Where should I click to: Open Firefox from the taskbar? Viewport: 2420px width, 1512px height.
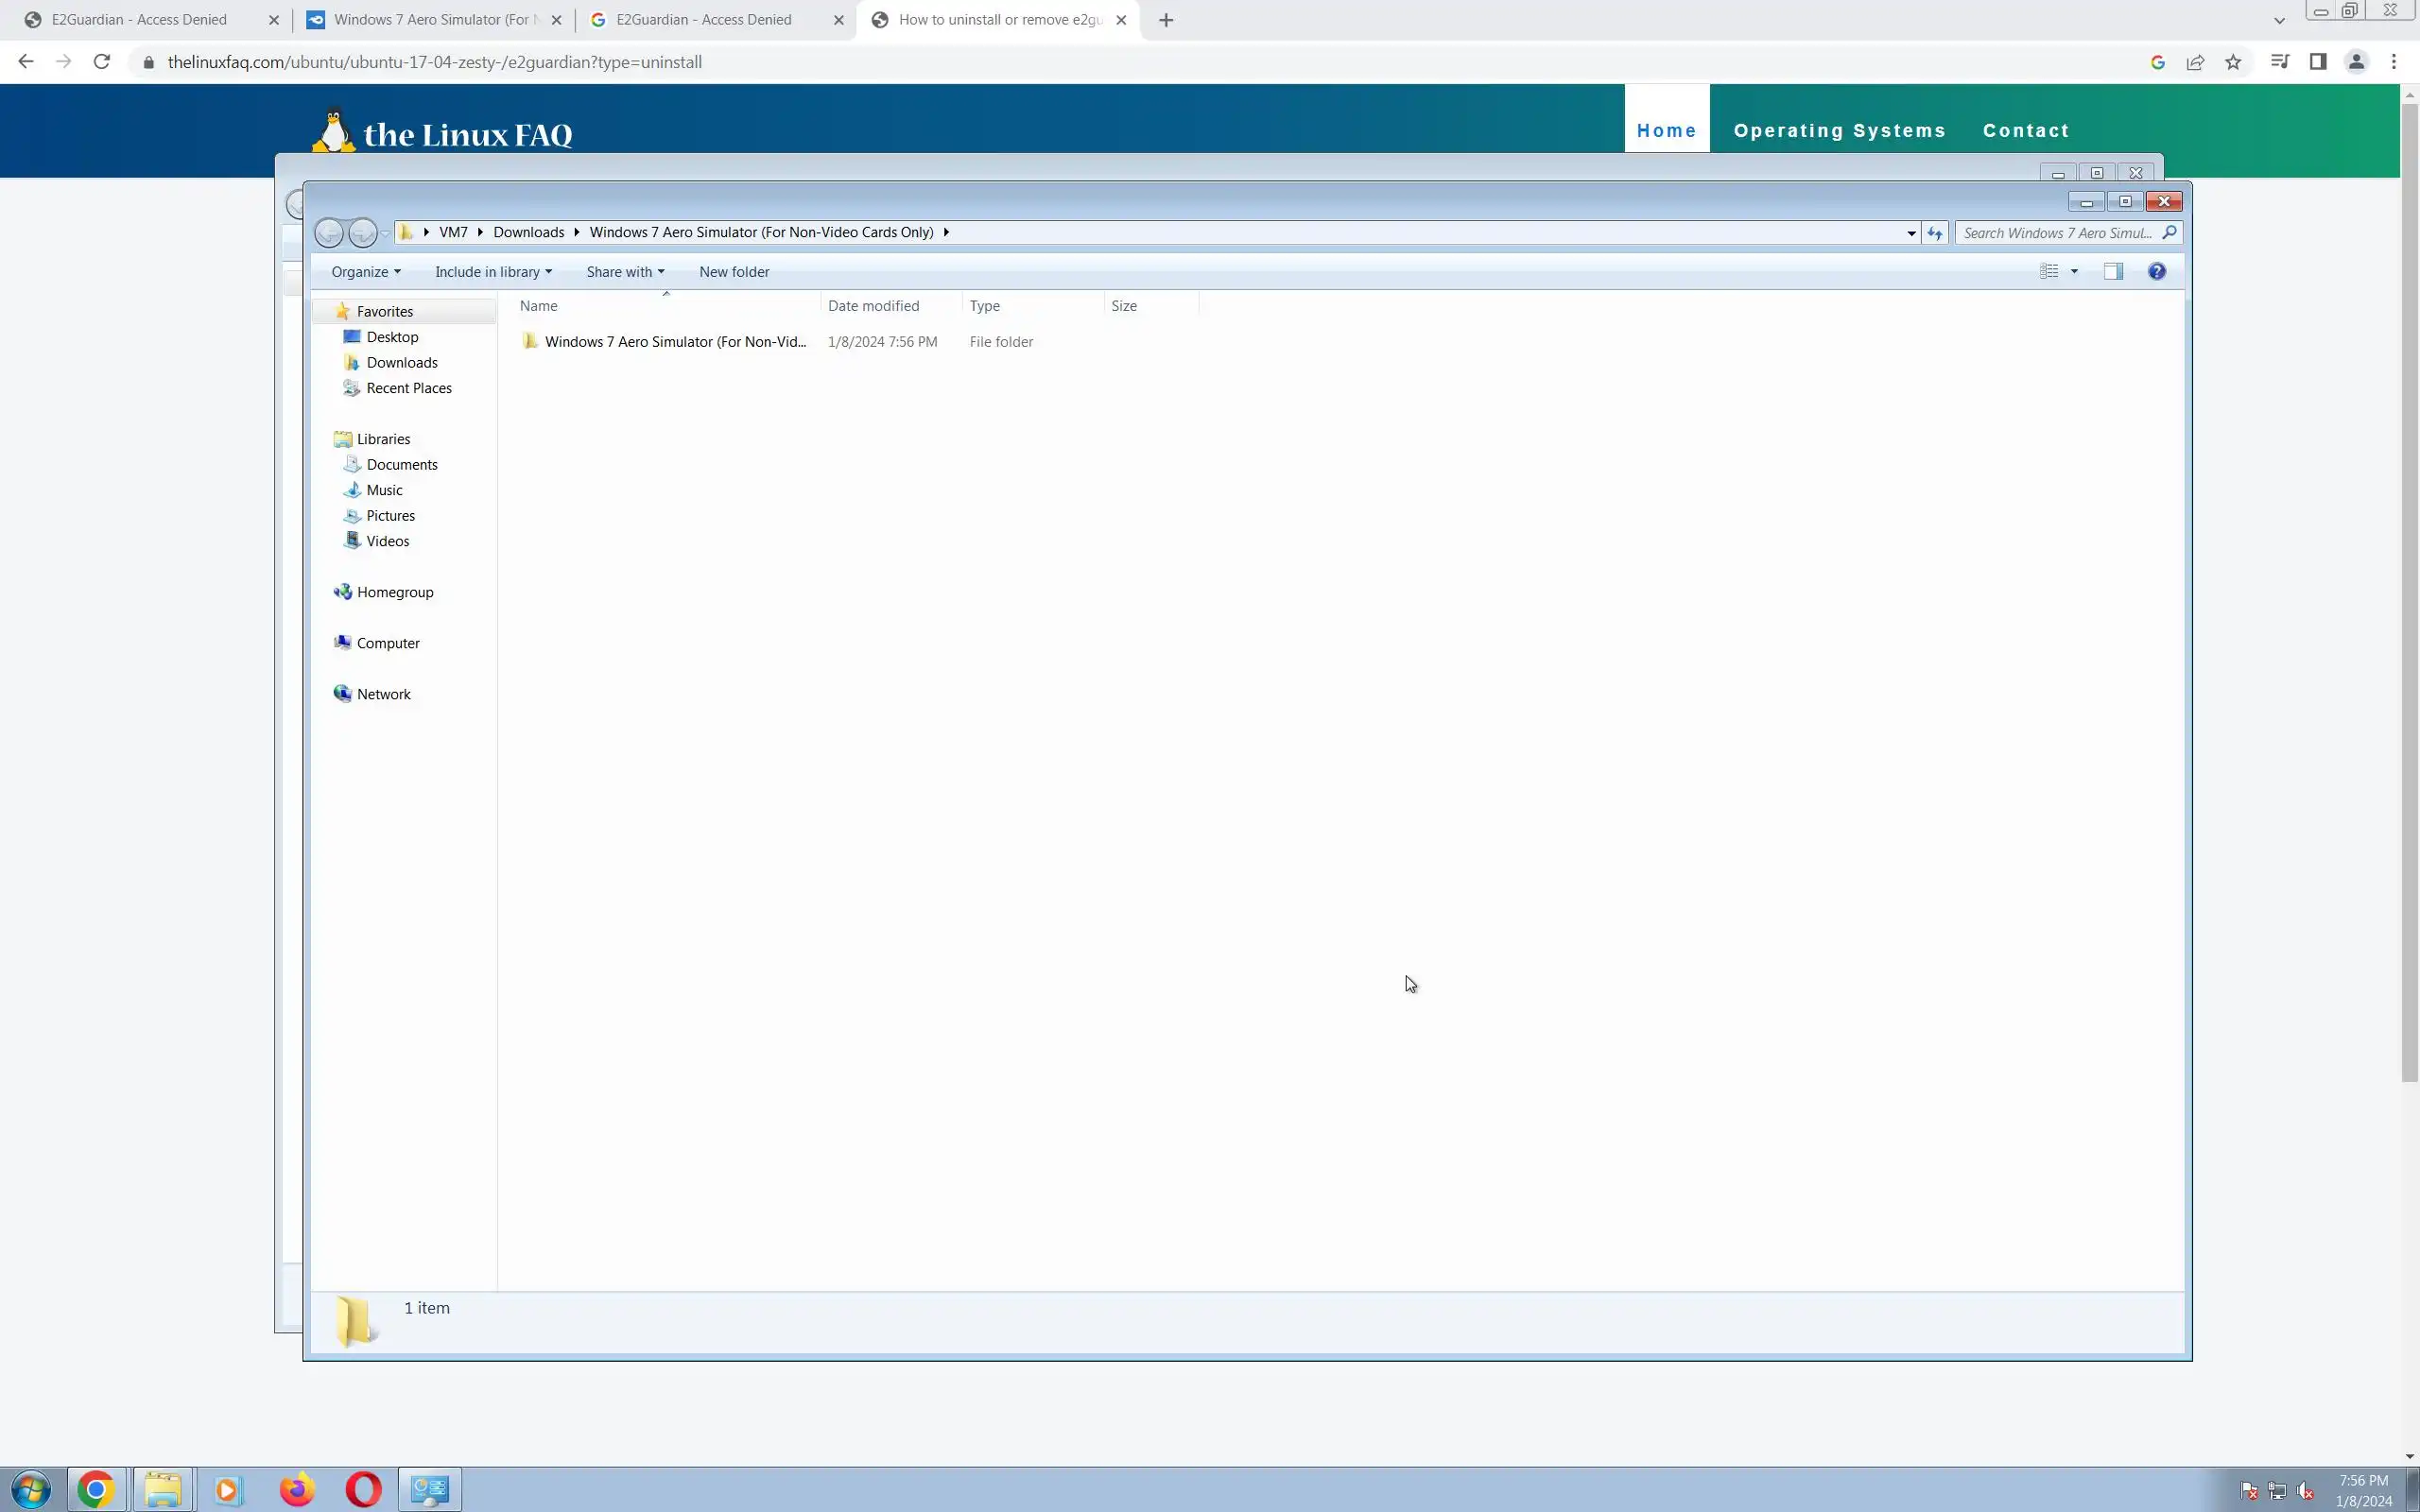coord(296,1490)
